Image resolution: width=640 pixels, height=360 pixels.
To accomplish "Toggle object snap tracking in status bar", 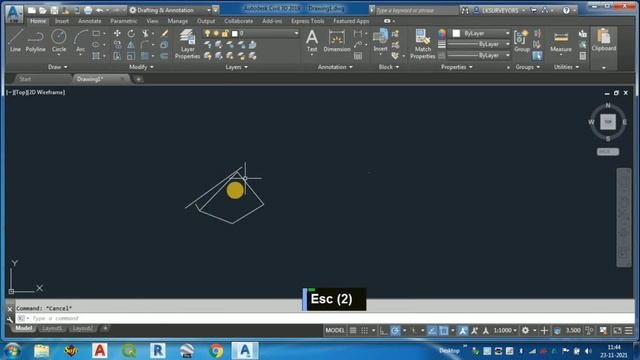I will click(x=432, y=331).
